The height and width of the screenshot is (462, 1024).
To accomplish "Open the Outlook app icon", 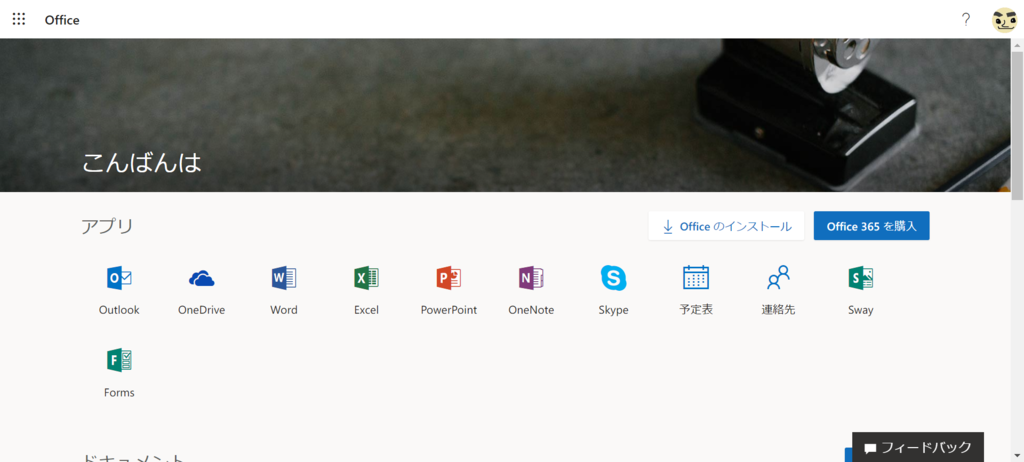I will pos(119,278).
